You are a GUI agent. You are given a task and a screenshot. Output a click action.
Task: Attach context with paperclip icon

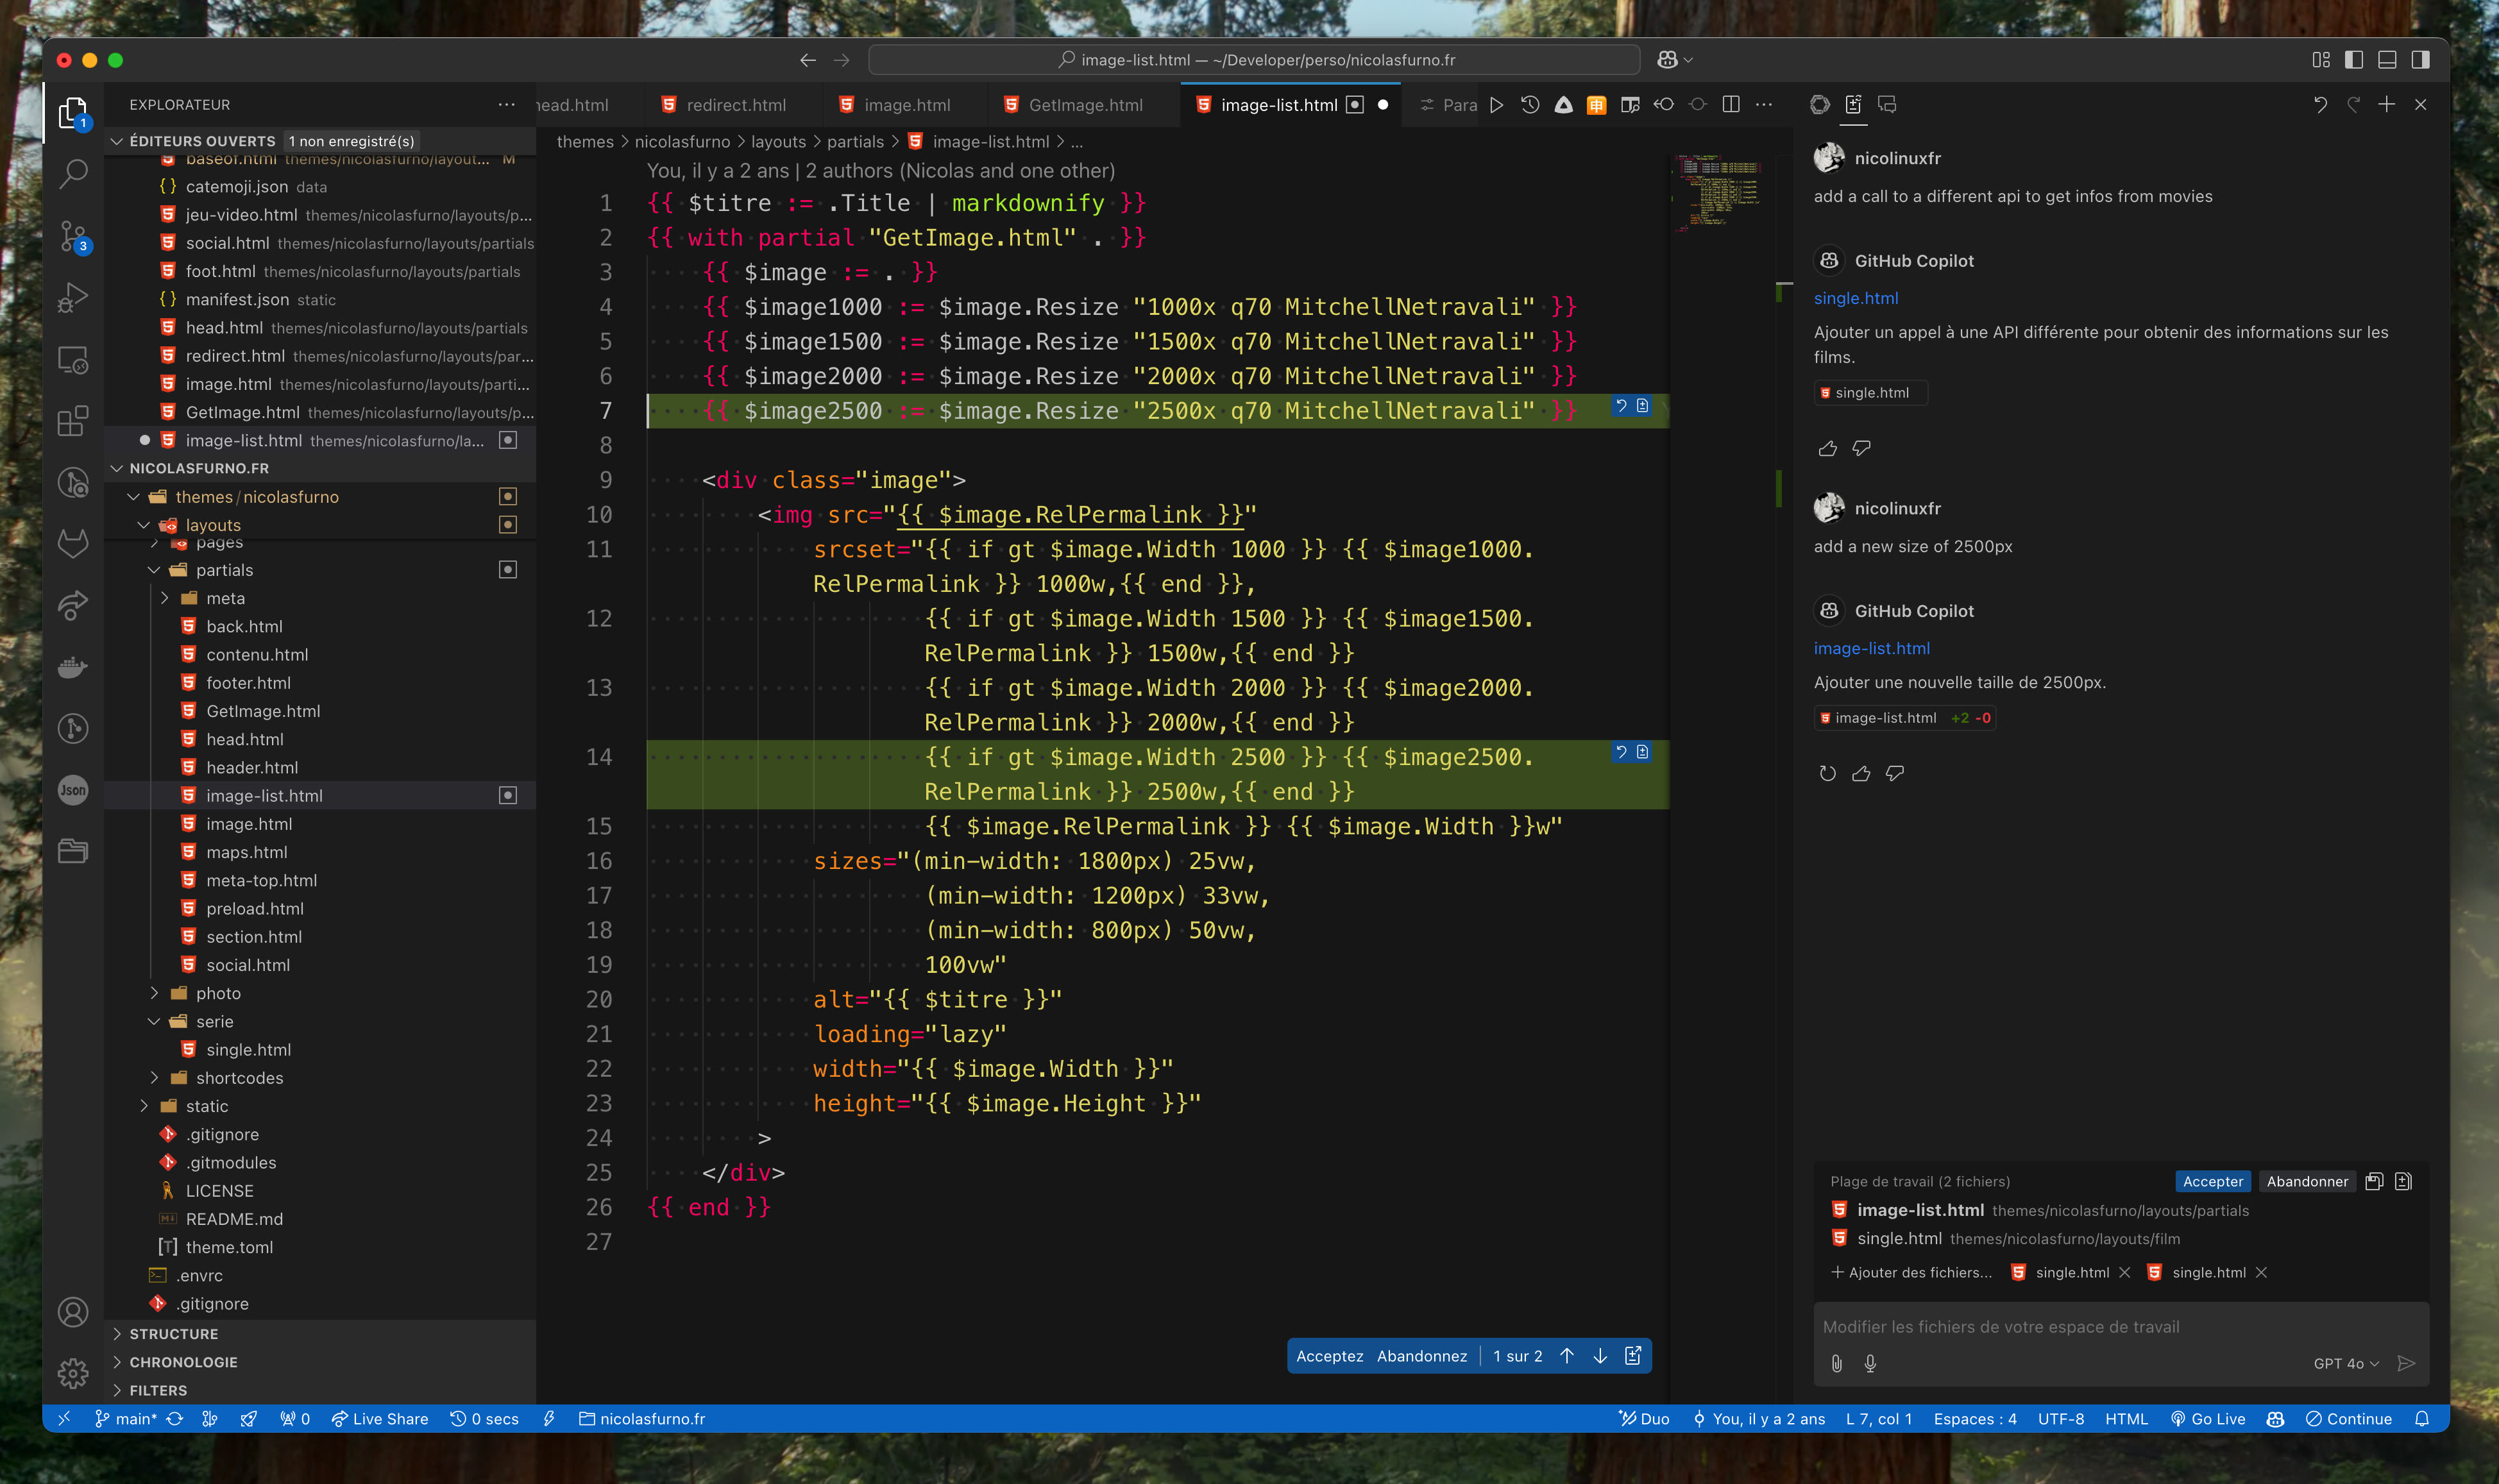tap(1836, 1363)
